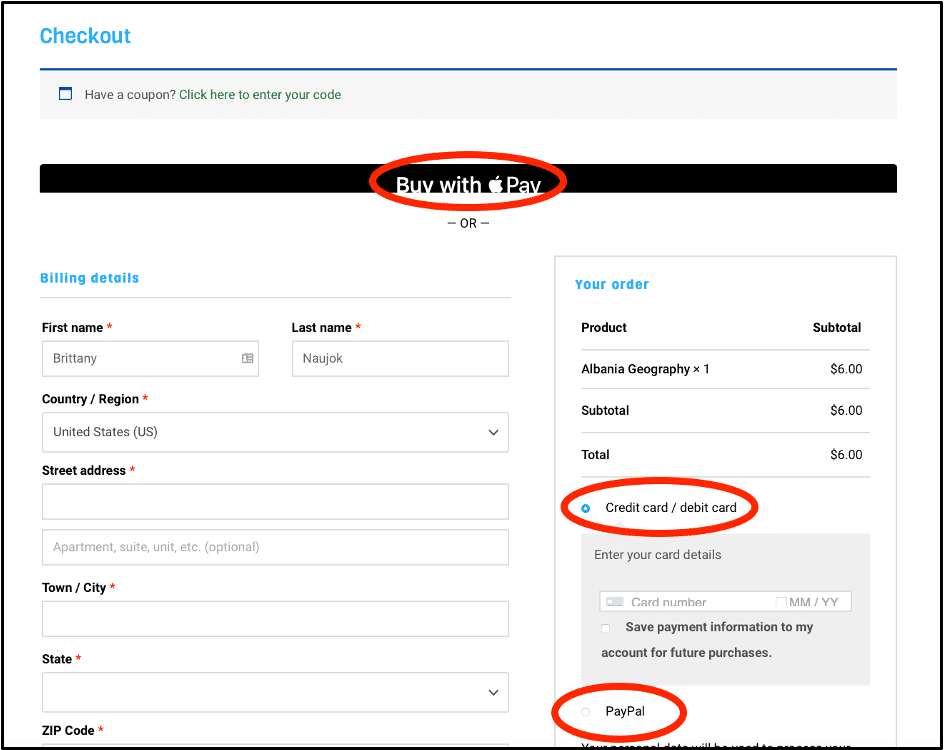Focus the Last name field containing Naujok

(x=400, y=359)
